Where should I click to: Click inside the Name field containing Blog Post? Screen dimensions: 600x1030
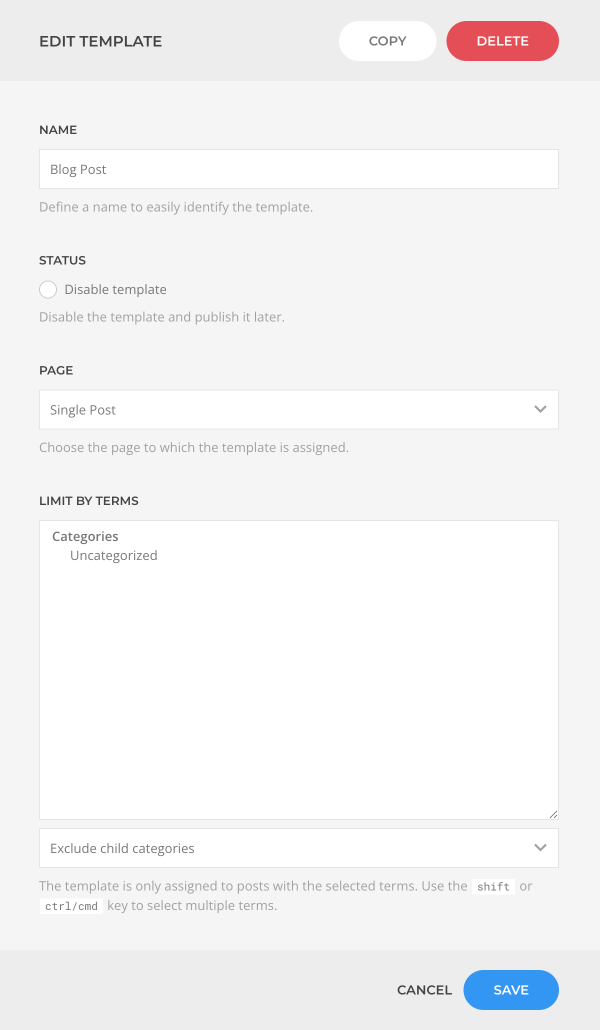(x=298, y=169)
